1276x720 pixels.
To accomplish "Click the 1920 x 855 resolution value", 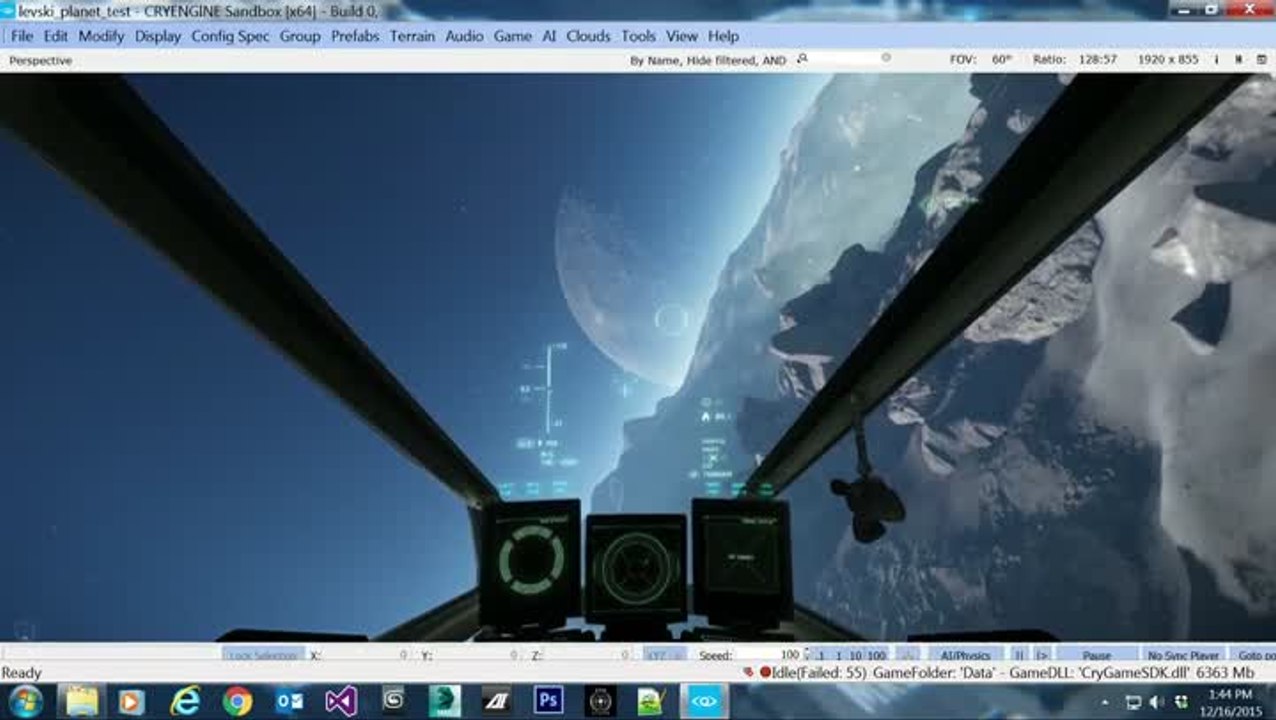I will (x=1167, y=59).
